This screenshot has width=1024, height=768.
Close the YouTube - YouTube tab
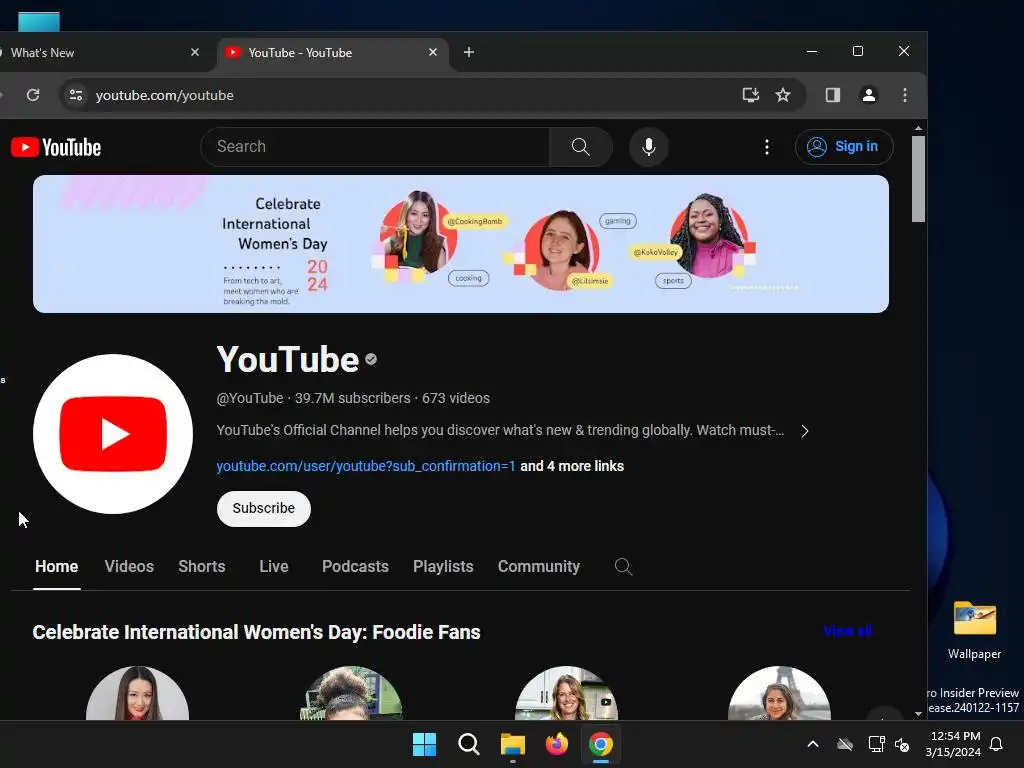point(433,52)
